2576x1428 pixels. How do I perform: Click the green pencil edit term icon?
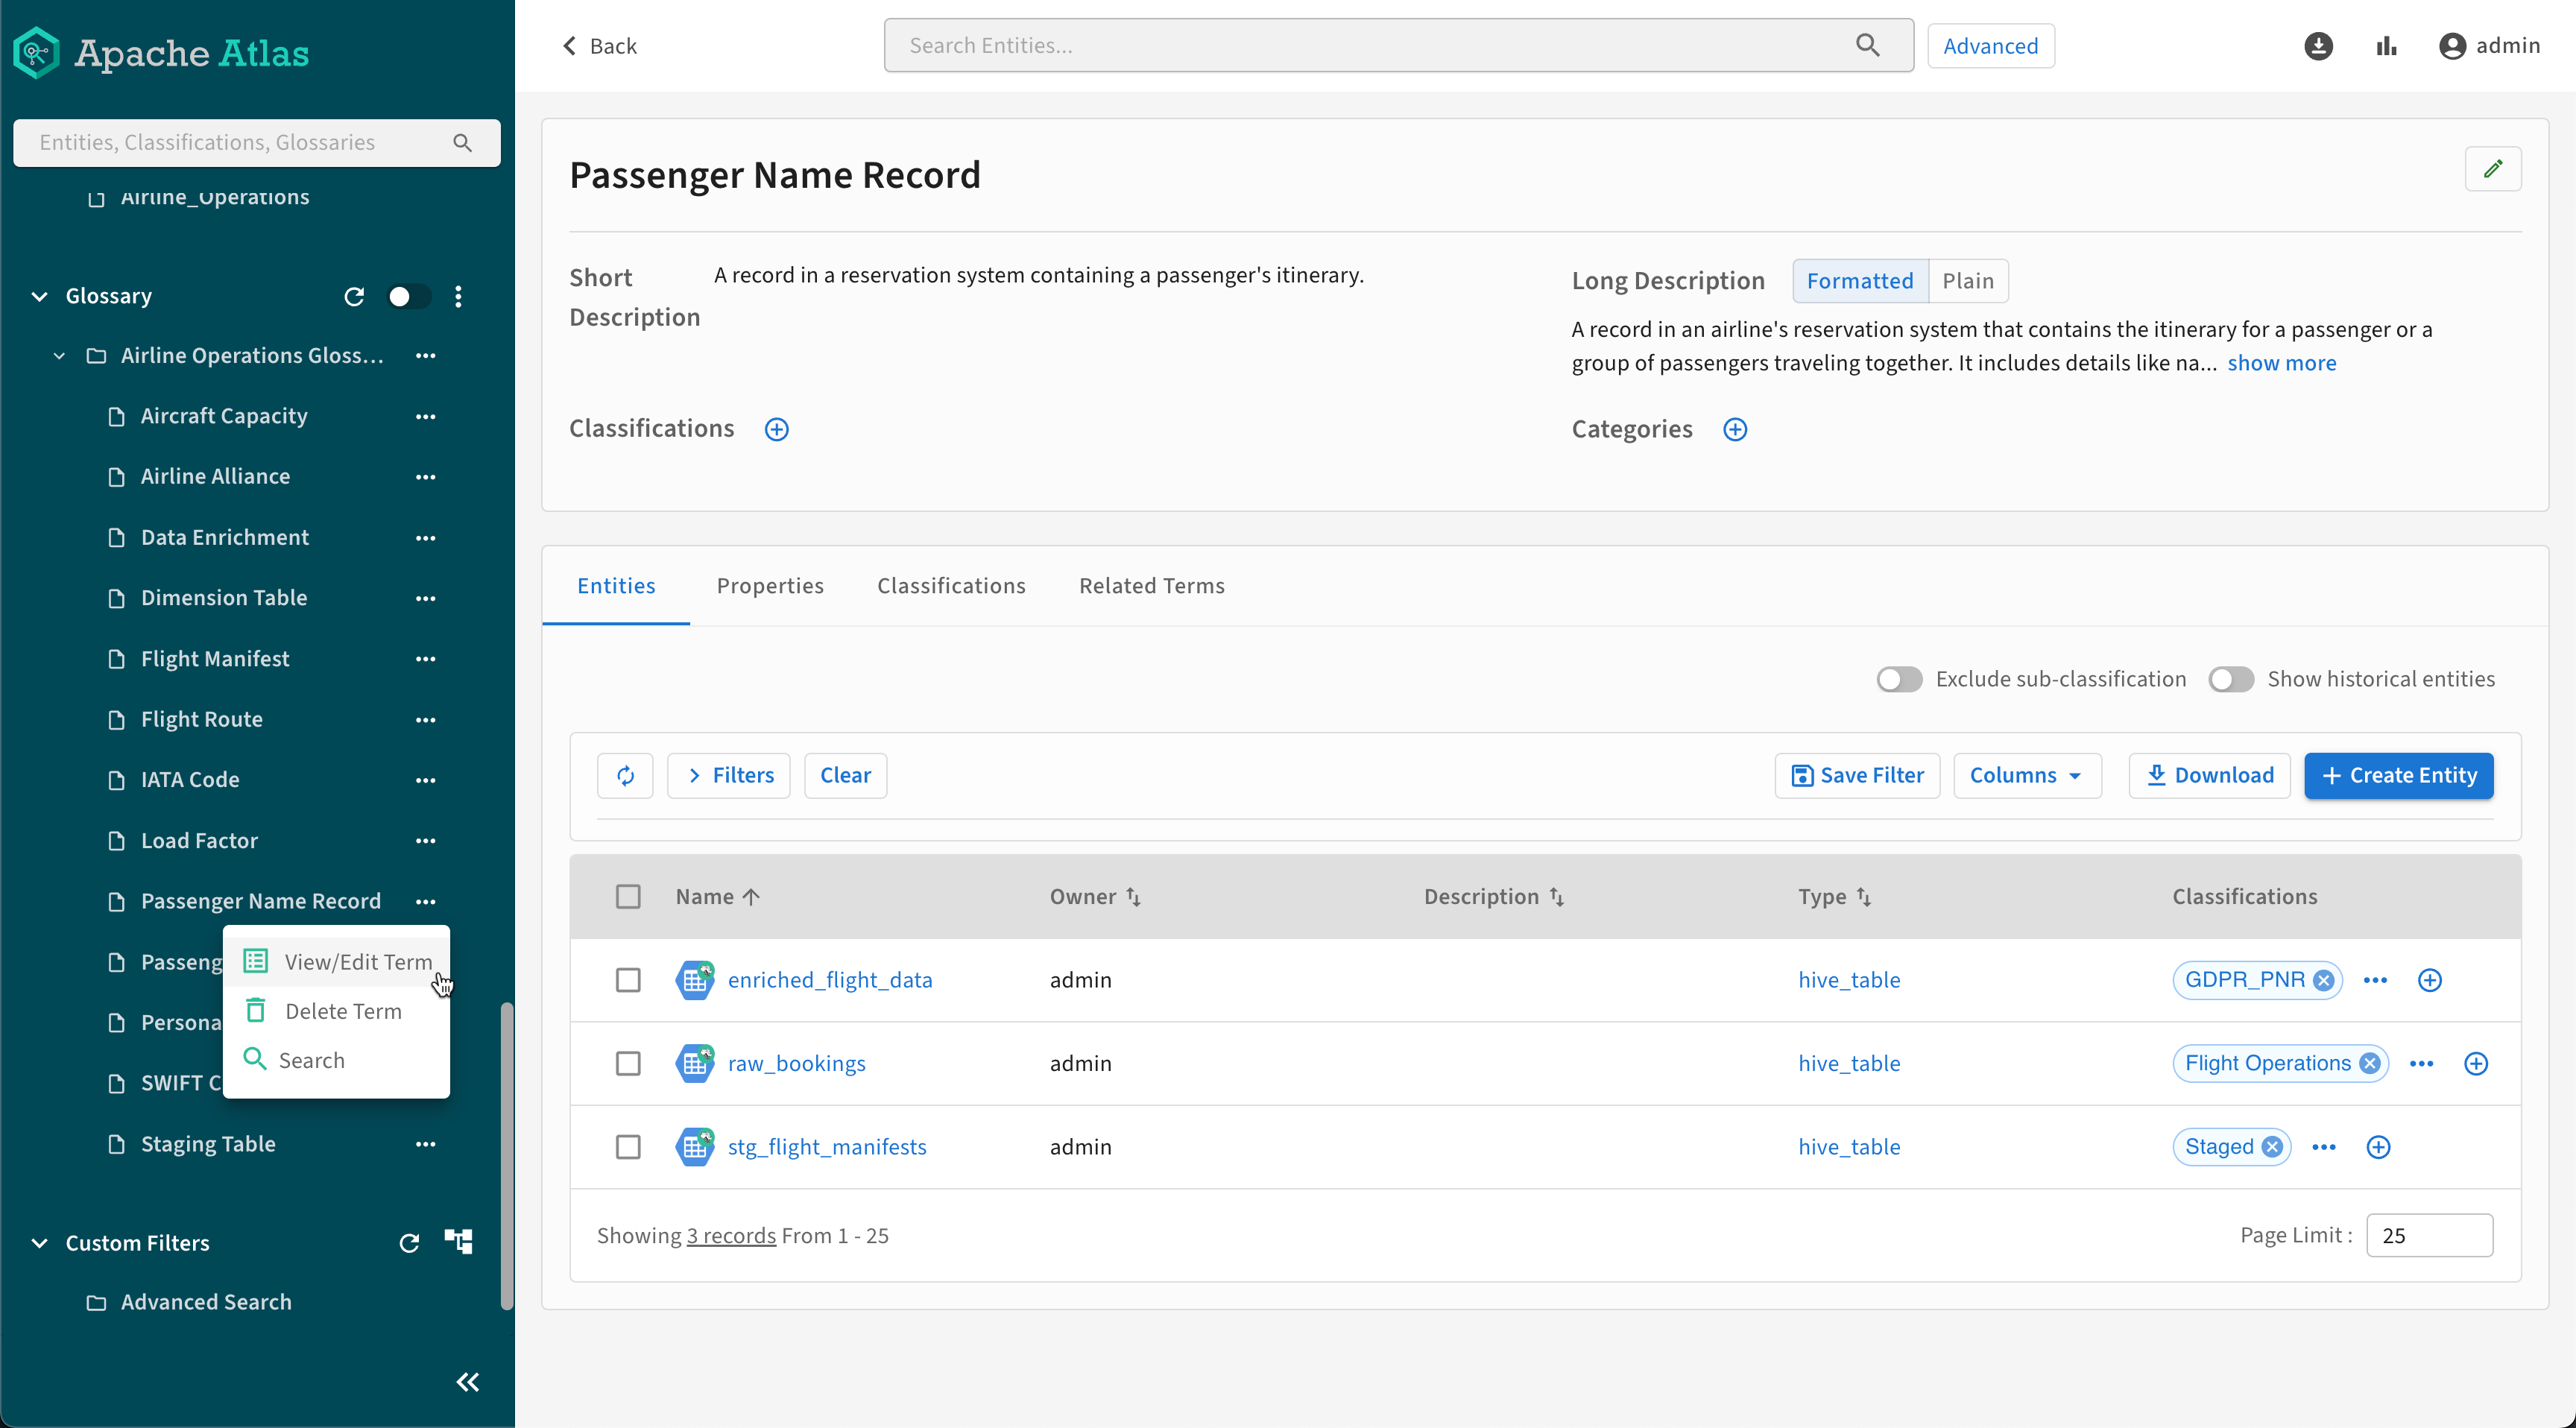tap(2492, 168)
